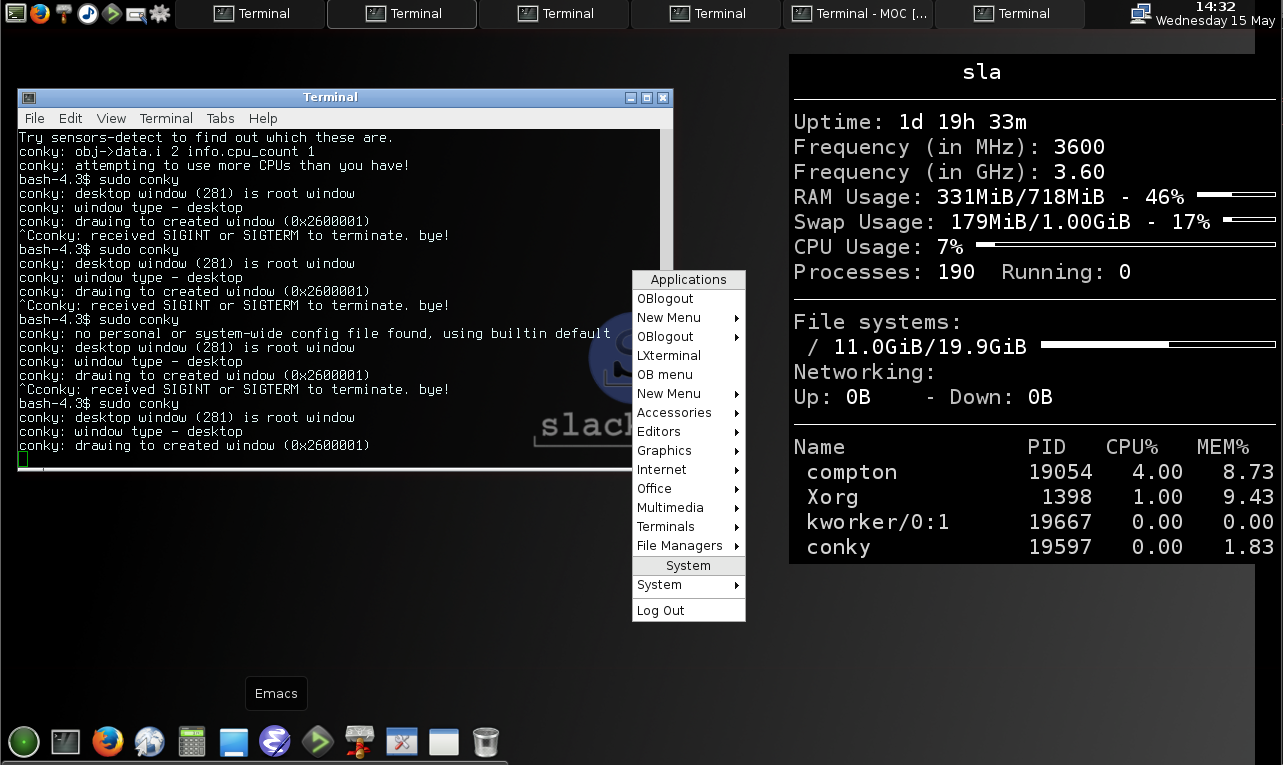
Task: Click the green radar icon in dock
Action: click(24, 741)
